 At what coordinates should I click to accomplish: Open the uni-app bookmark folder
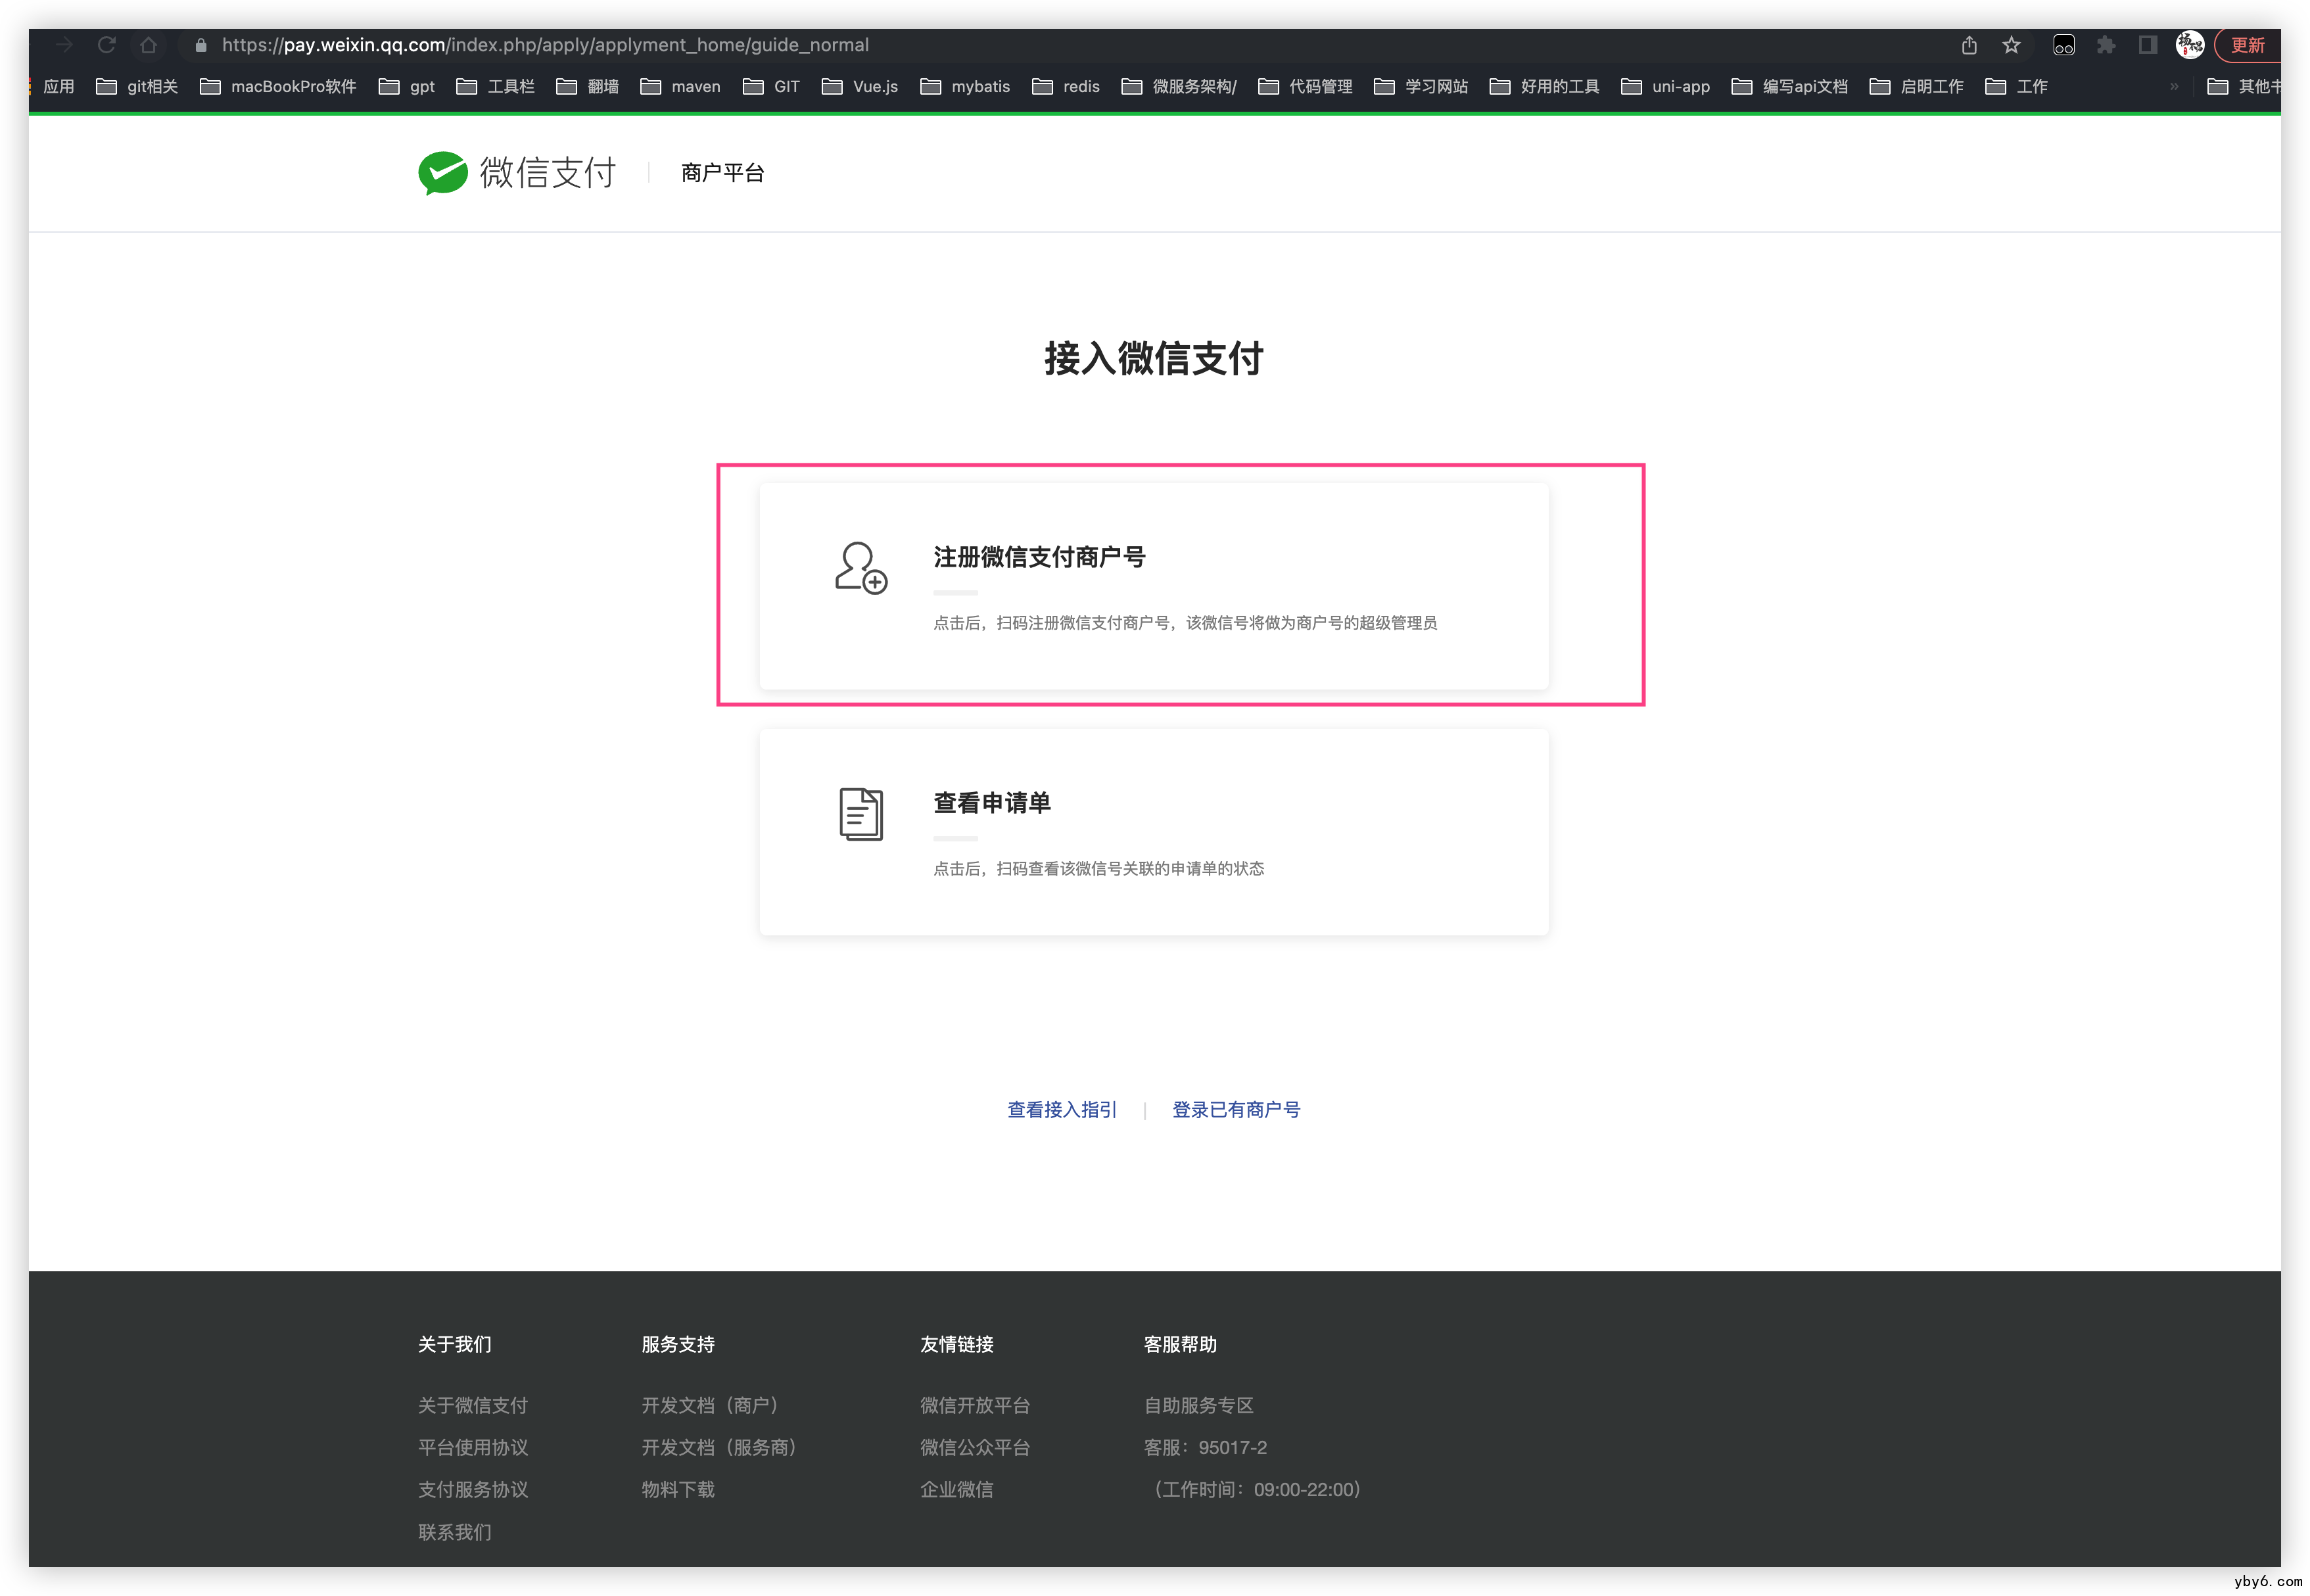(1666, 87)
